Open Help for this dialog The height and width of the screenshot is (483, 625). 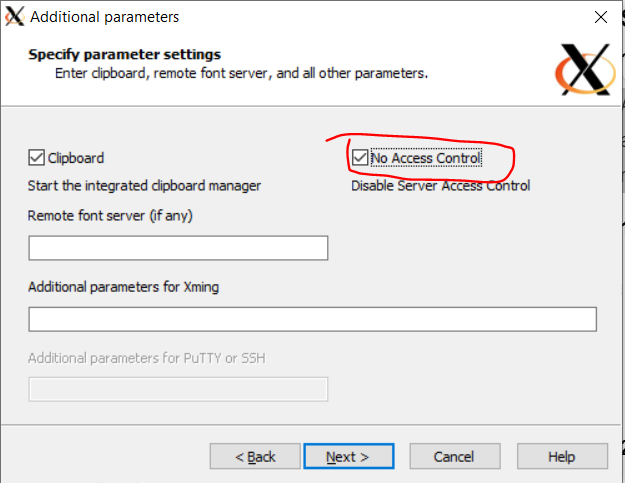coord(561,457)
